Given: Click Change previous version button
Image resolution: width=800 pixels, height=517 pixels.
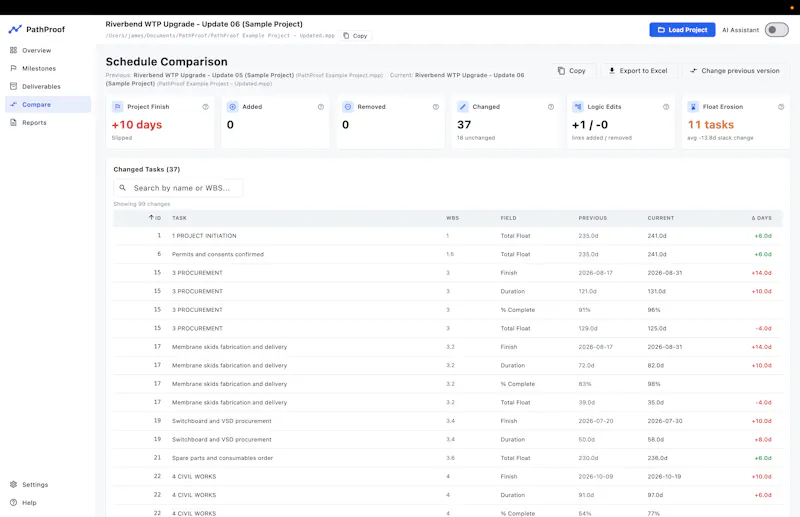Looking at the screenshot, I should tap(734, 71).
